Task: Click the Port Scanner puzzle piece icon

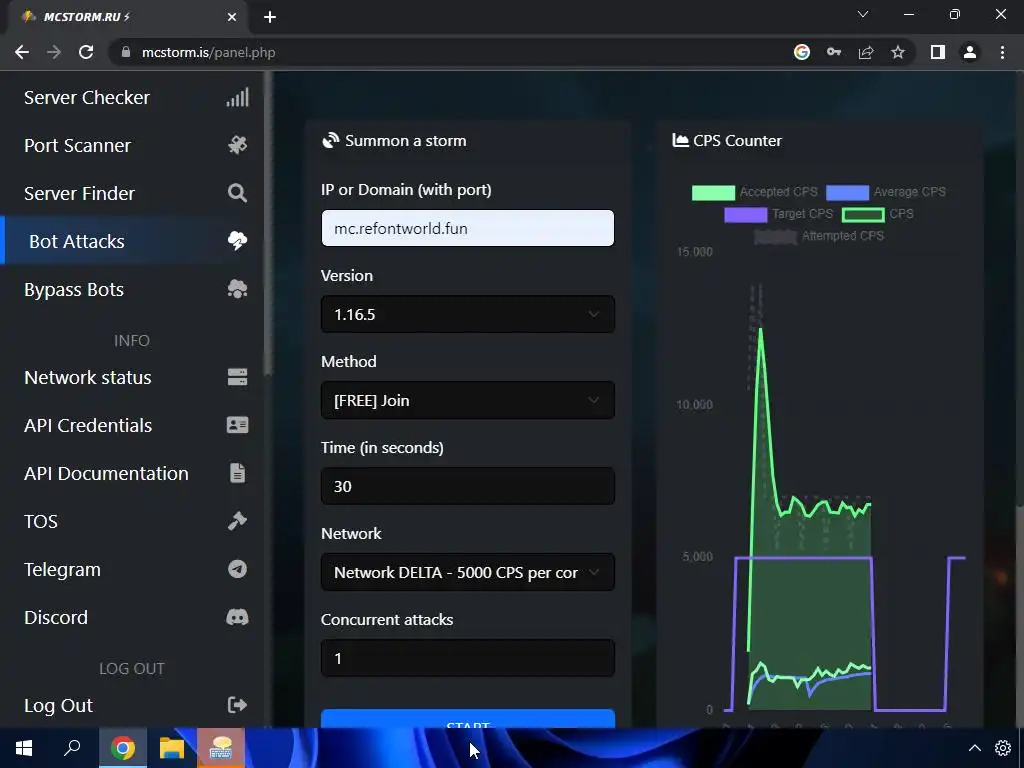Action: pos(237,145)
